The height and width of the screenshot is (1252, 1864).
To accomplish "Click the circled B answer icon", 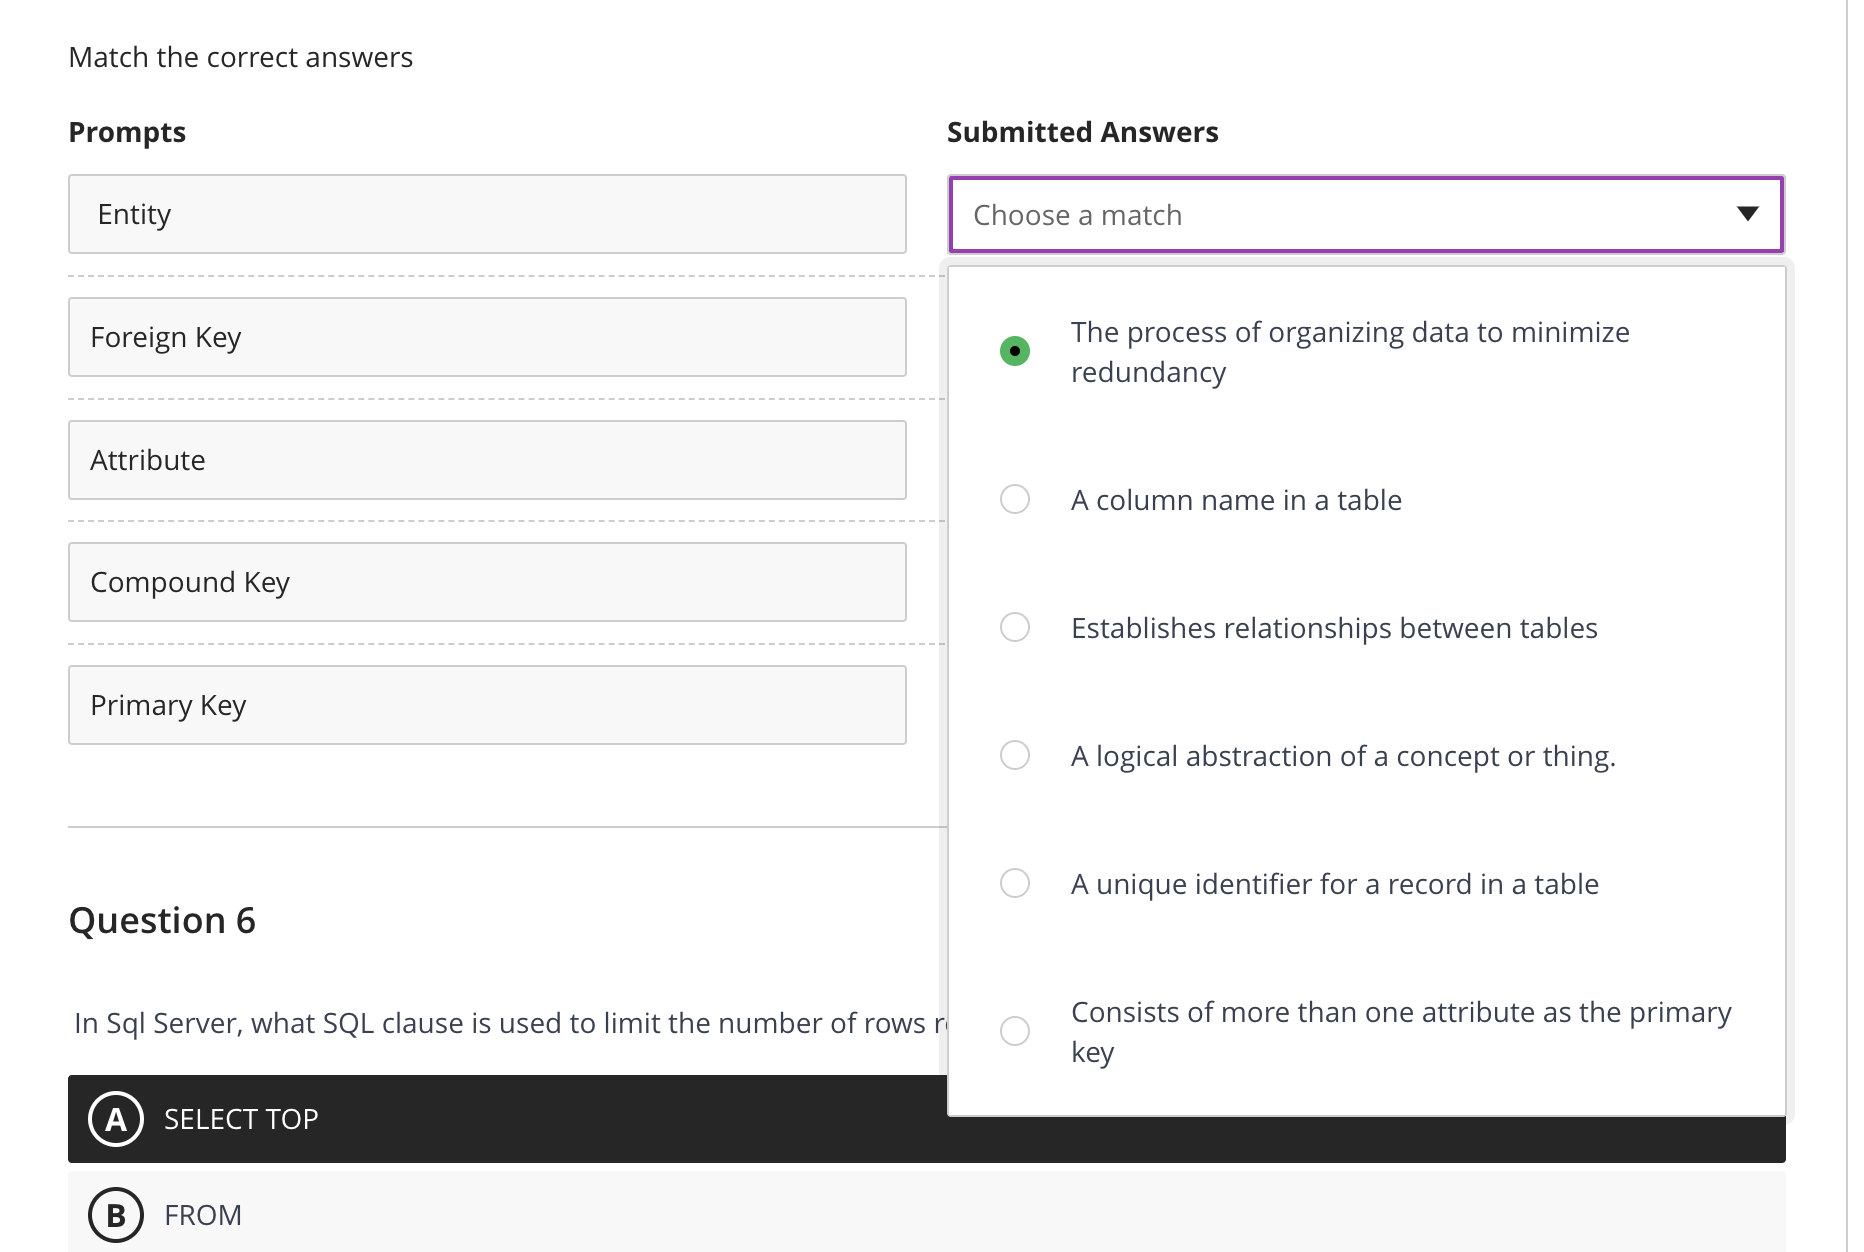I will 116,1215.
